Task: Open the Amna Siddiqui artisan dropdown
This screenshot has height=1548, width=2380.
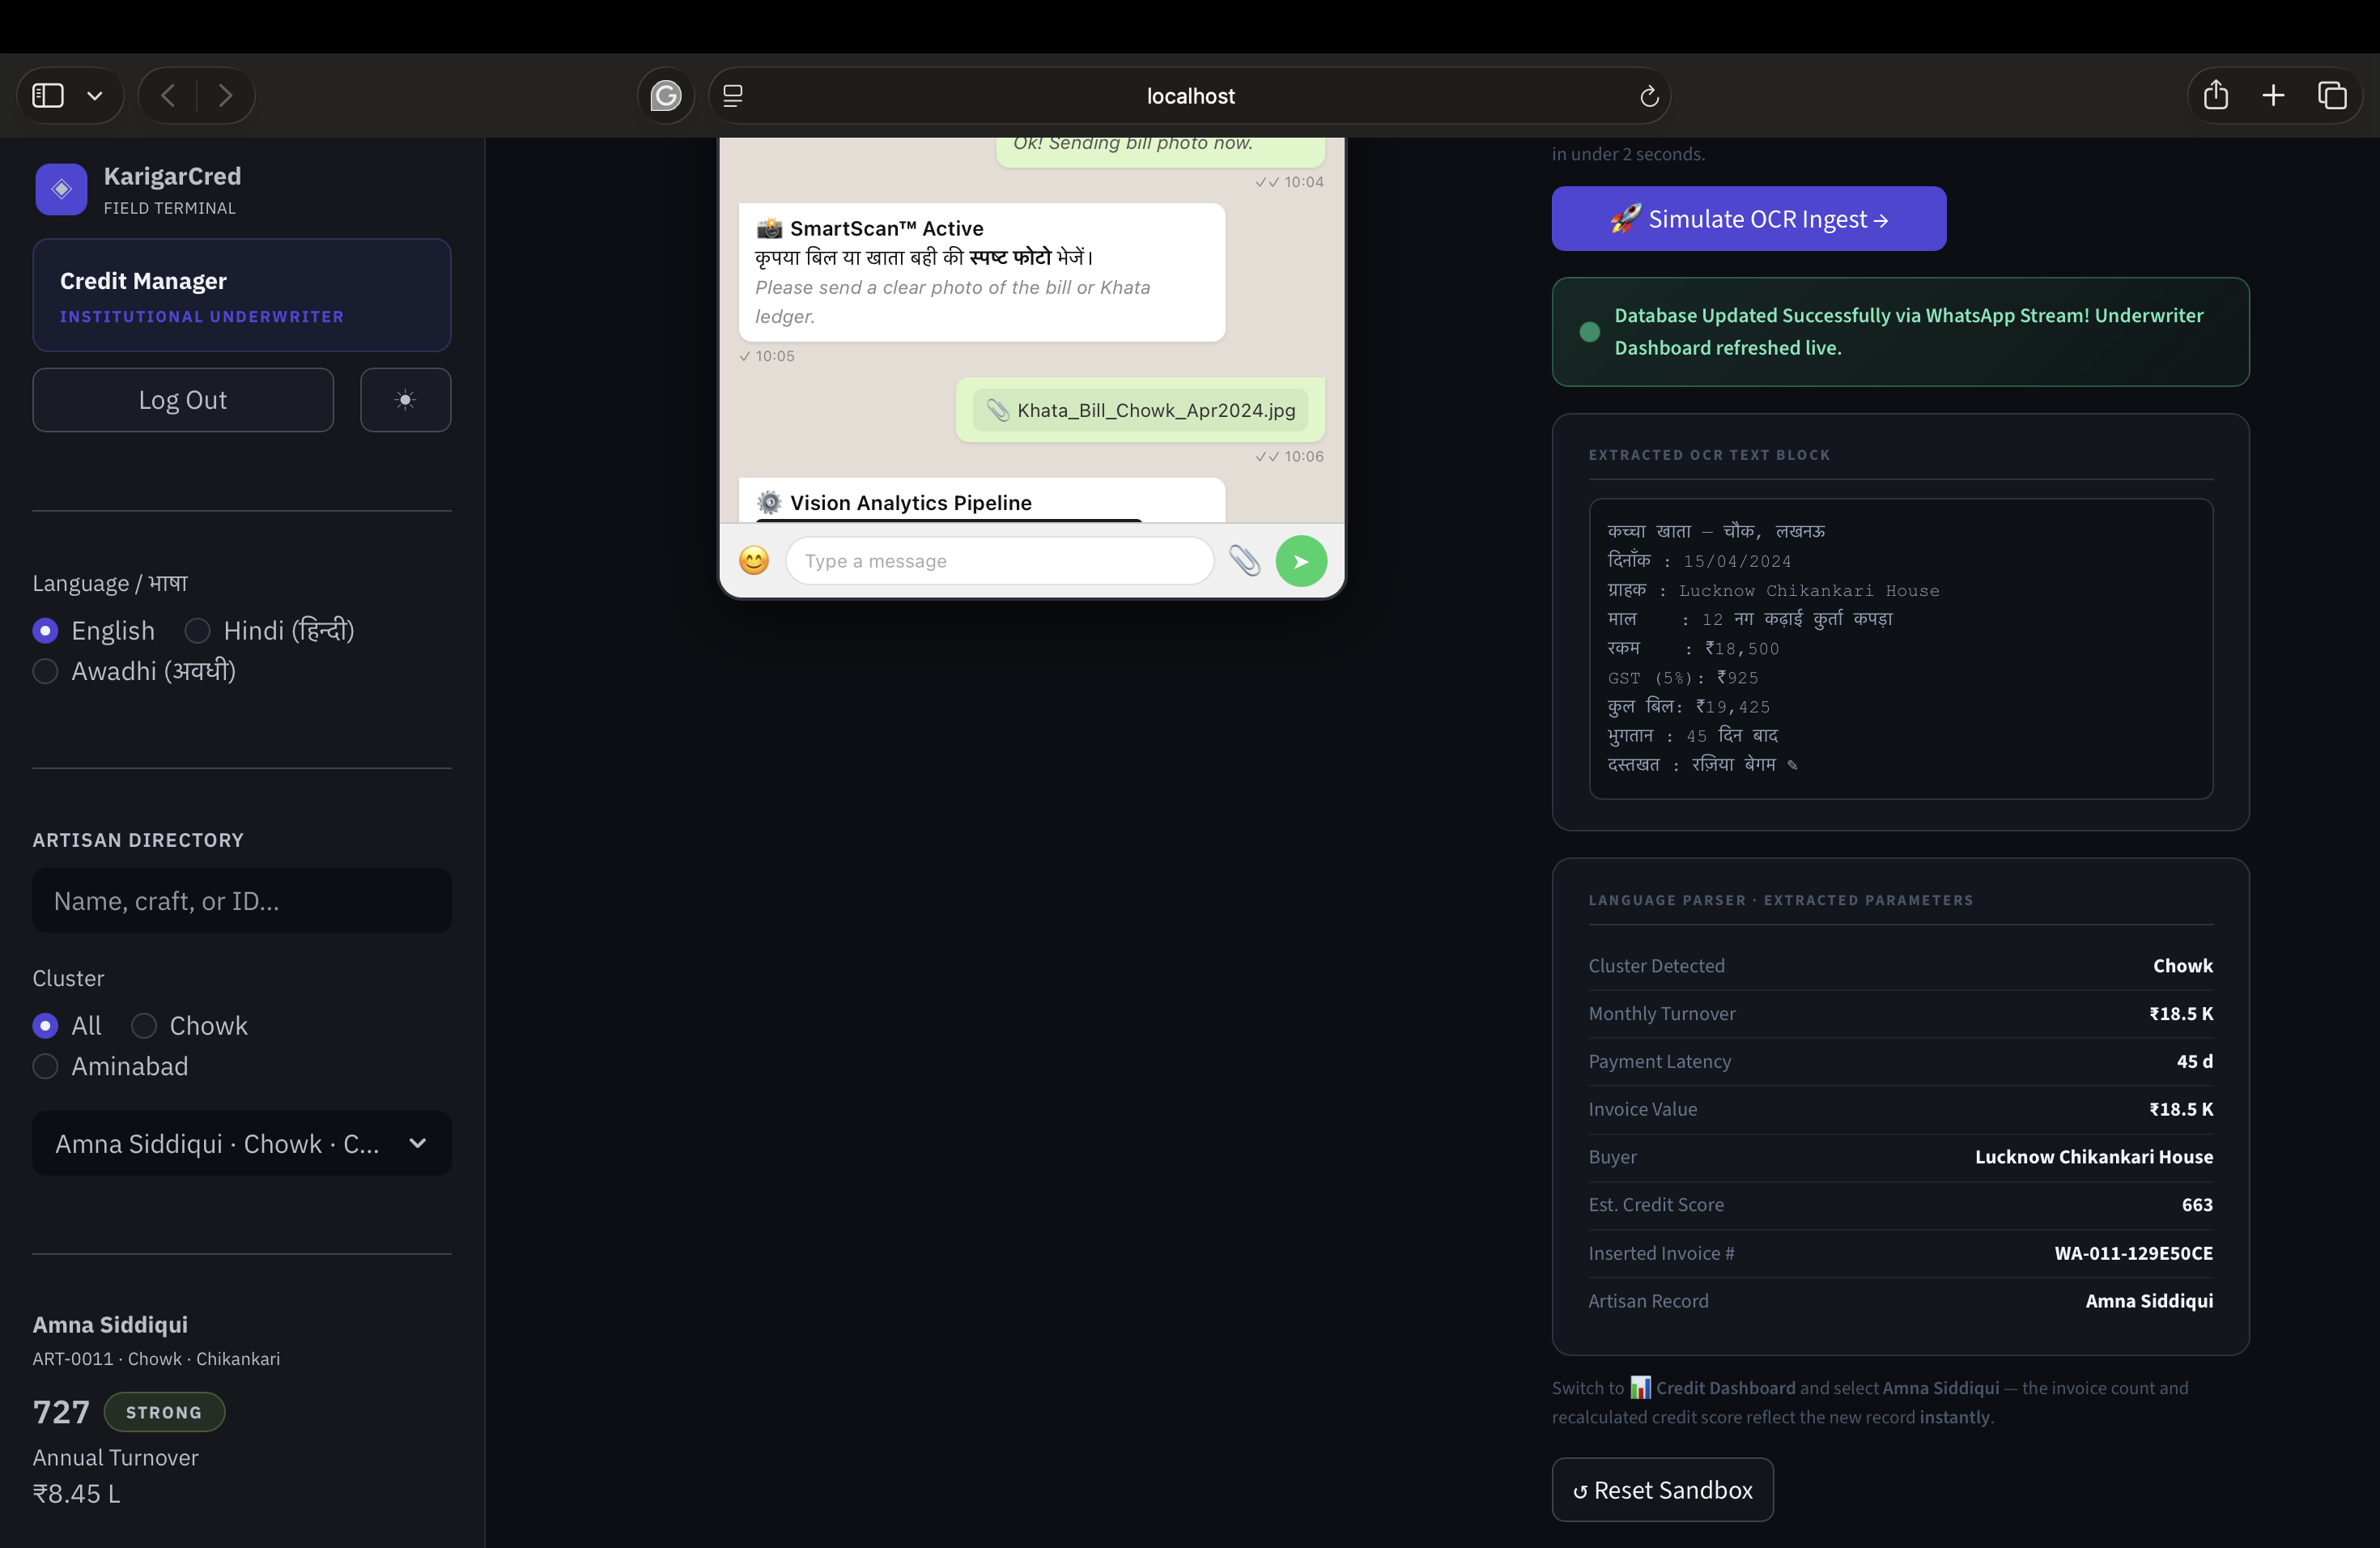Action: coord(241,1143)
